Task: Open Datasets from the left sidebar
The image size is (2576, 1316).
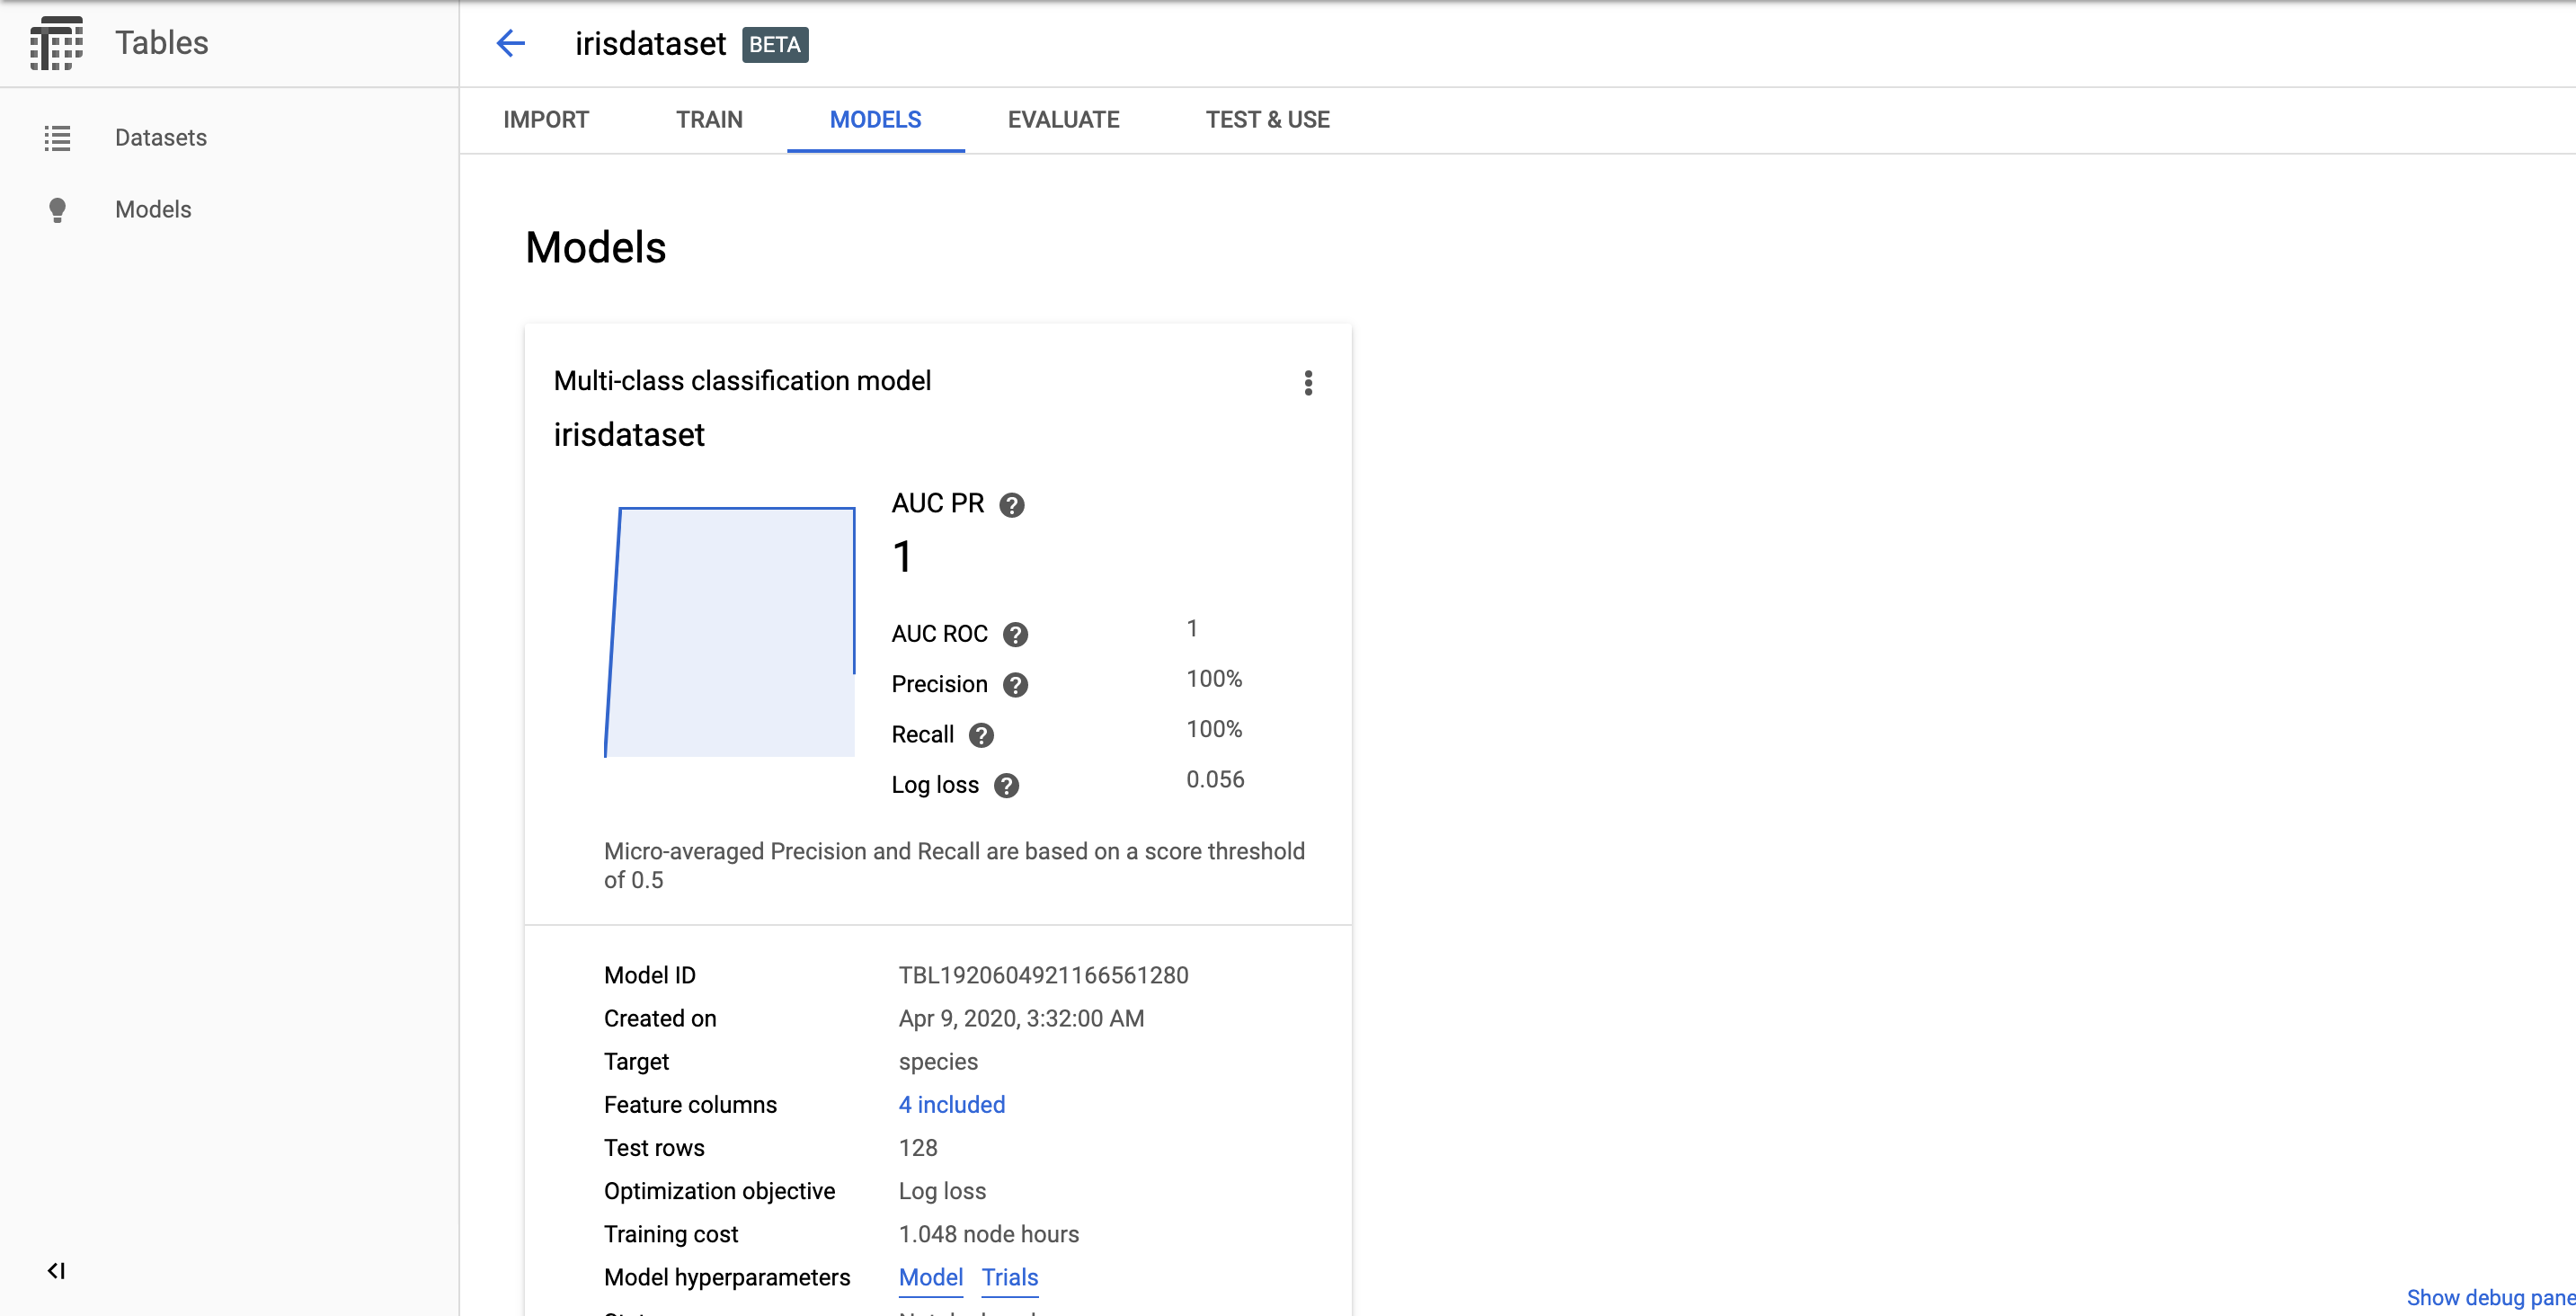Action: point(160,138)
